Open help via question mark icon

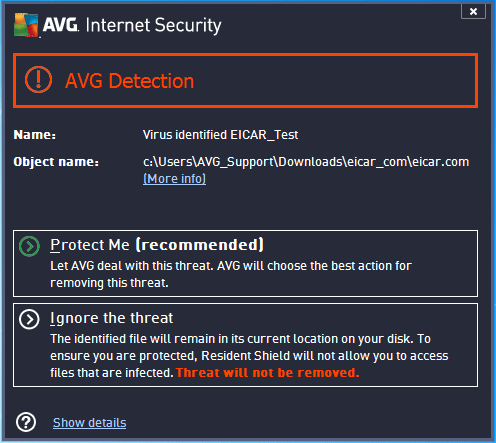click(x=26, y=422)
